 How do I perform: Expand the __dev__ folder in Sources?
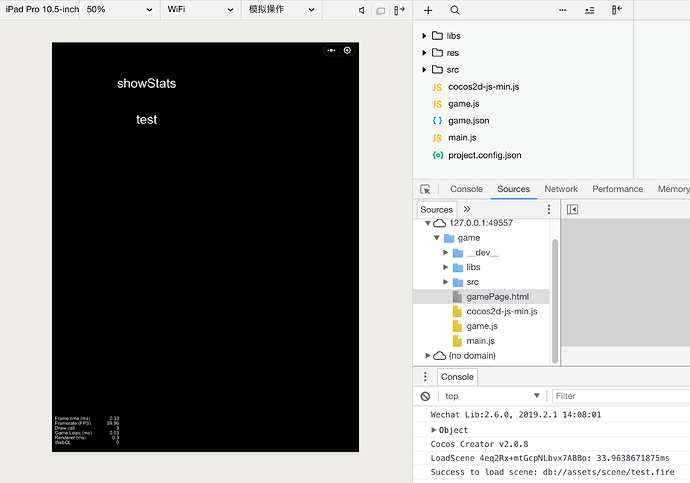tap(445, 252)
